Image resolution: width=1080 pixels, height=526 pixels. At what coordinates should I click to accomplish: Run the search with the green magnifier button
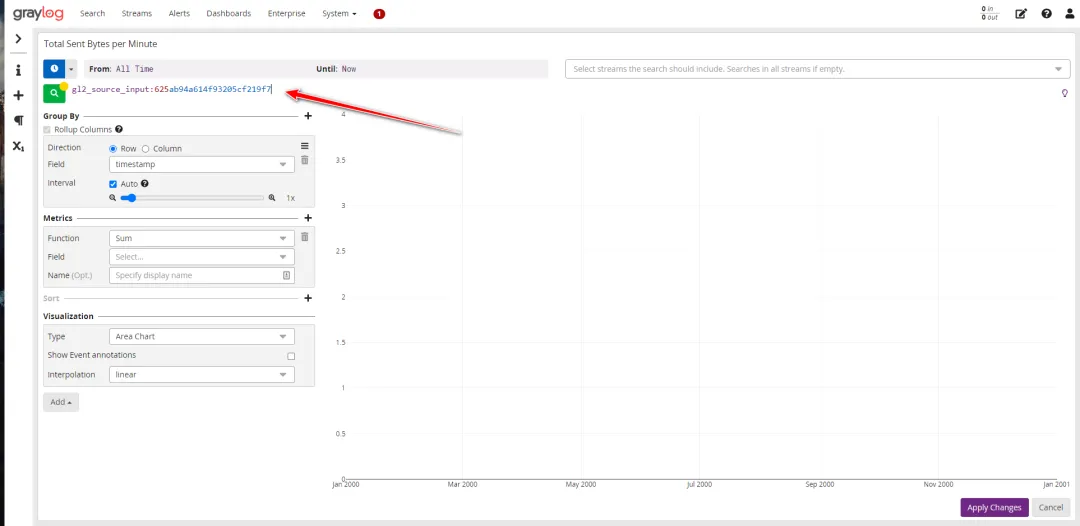click(x=54, y=93)
